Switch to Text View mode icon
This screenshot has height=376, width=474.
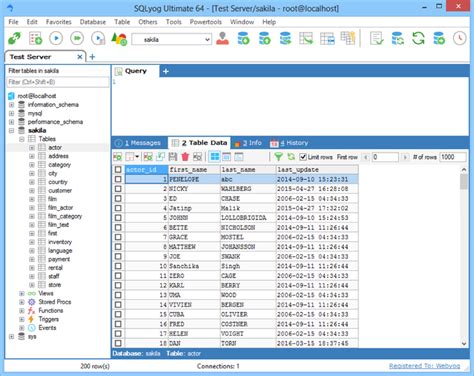coord(239,156)
